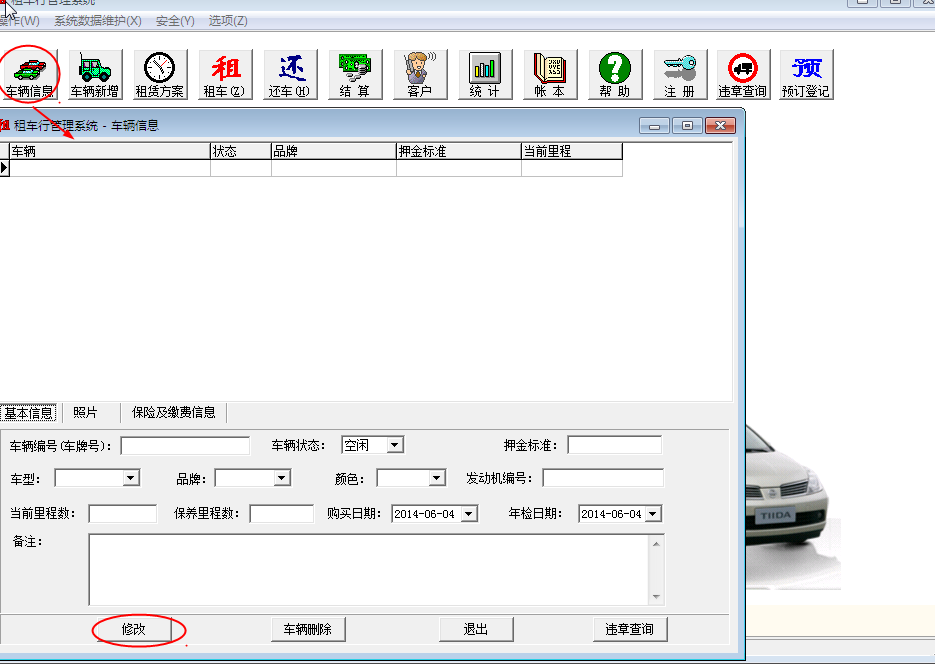Expand the 车辆状态 dropdown
935x667 pixels.
point(394,445)
